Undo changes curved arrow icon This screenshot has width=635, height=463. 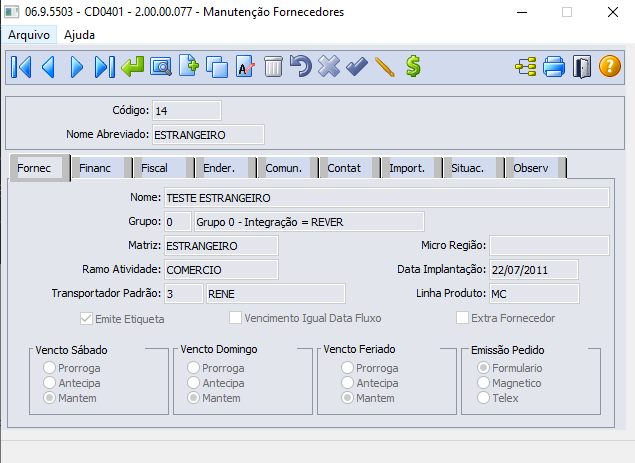(301, 66)
